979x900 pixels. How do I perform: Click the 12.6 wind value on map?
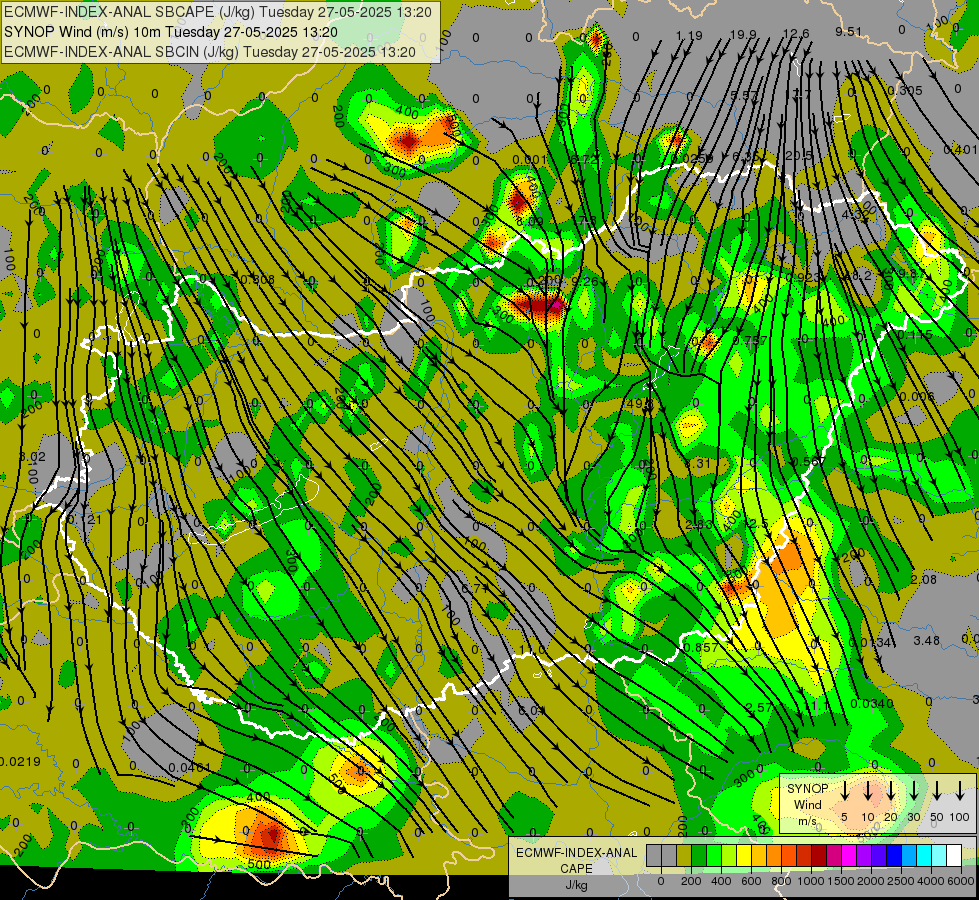(x=795, y=33)
